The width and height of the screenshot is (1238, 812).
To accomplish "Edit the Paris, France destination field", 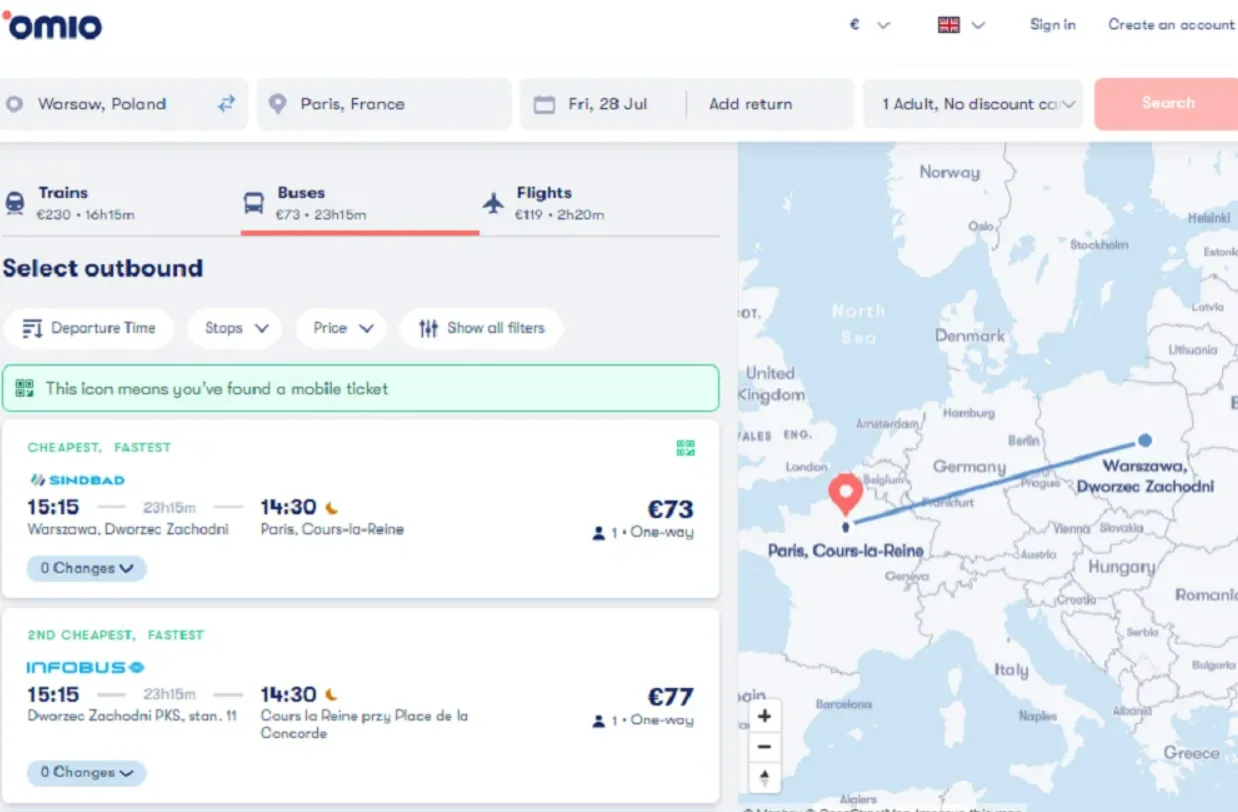I will coord(384,104).
